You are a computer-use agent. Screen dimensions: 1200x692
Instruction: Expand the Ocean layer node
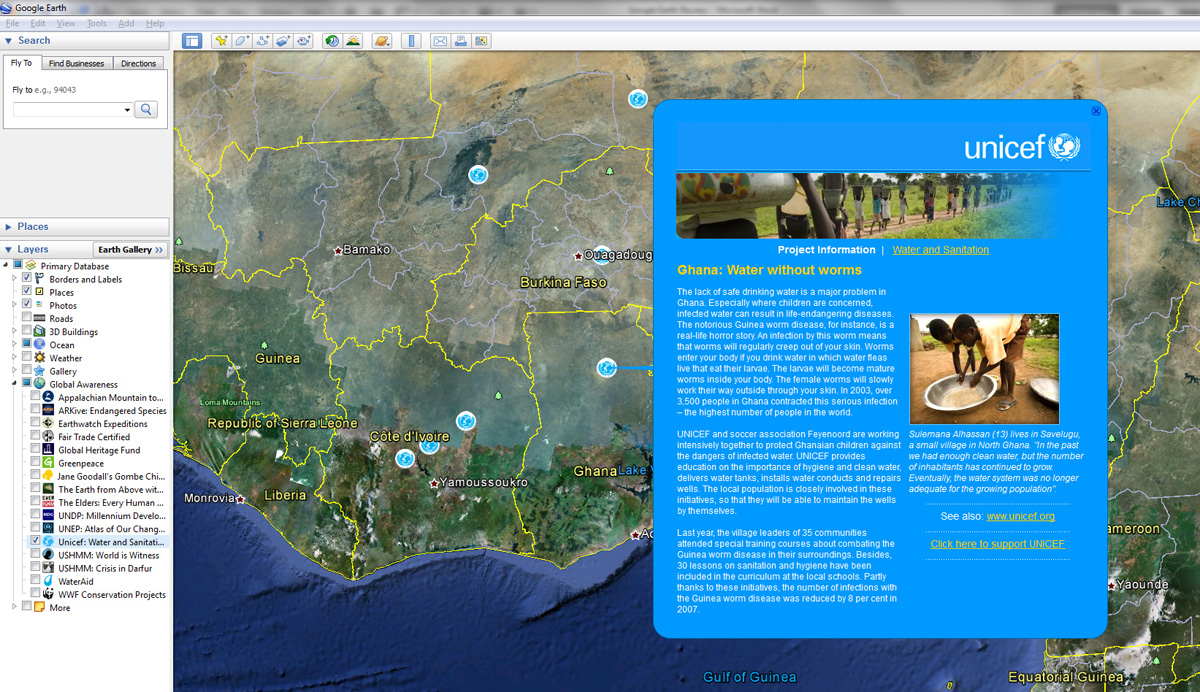point(15,345)
